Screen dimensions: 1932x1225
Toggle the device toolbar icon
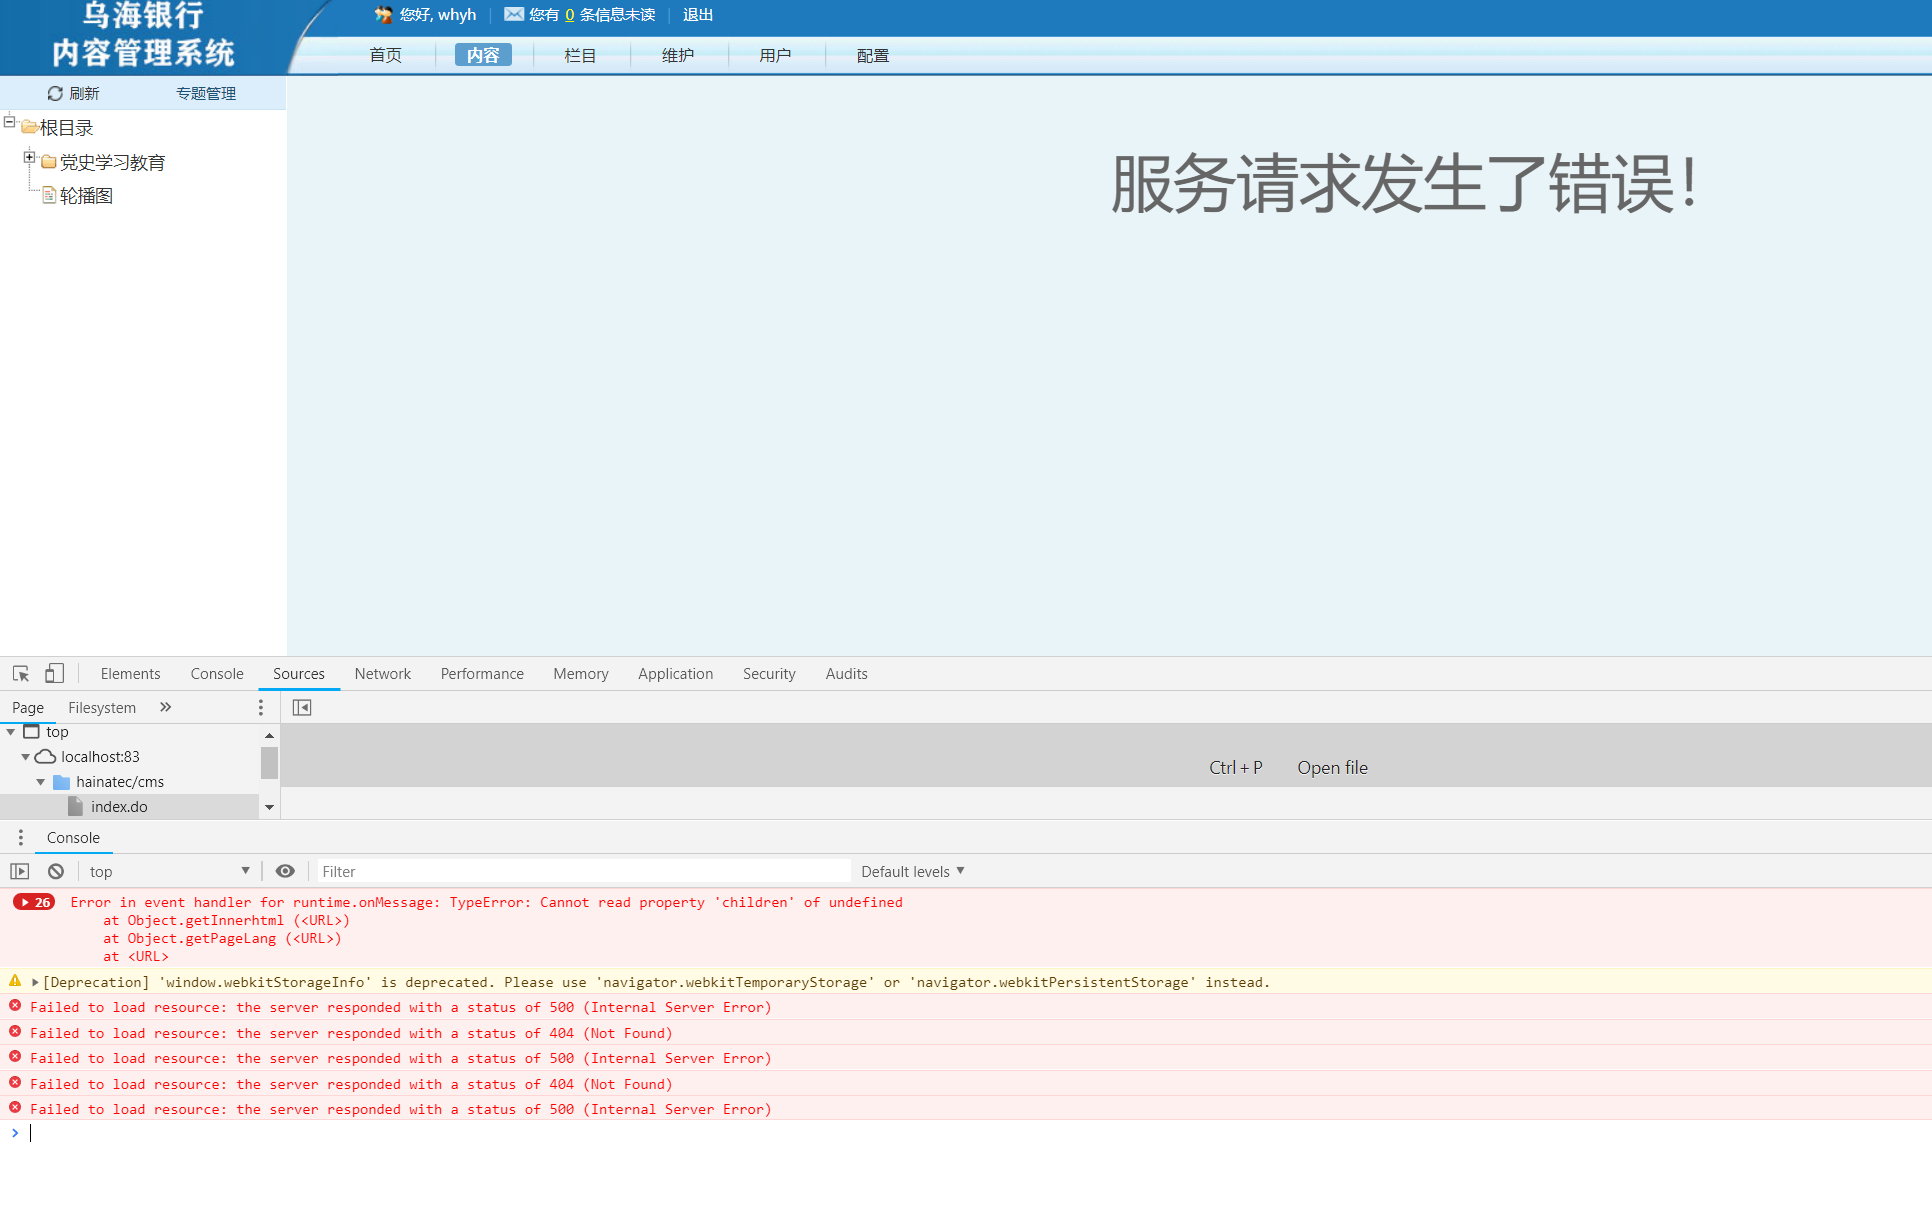[54, 674]
